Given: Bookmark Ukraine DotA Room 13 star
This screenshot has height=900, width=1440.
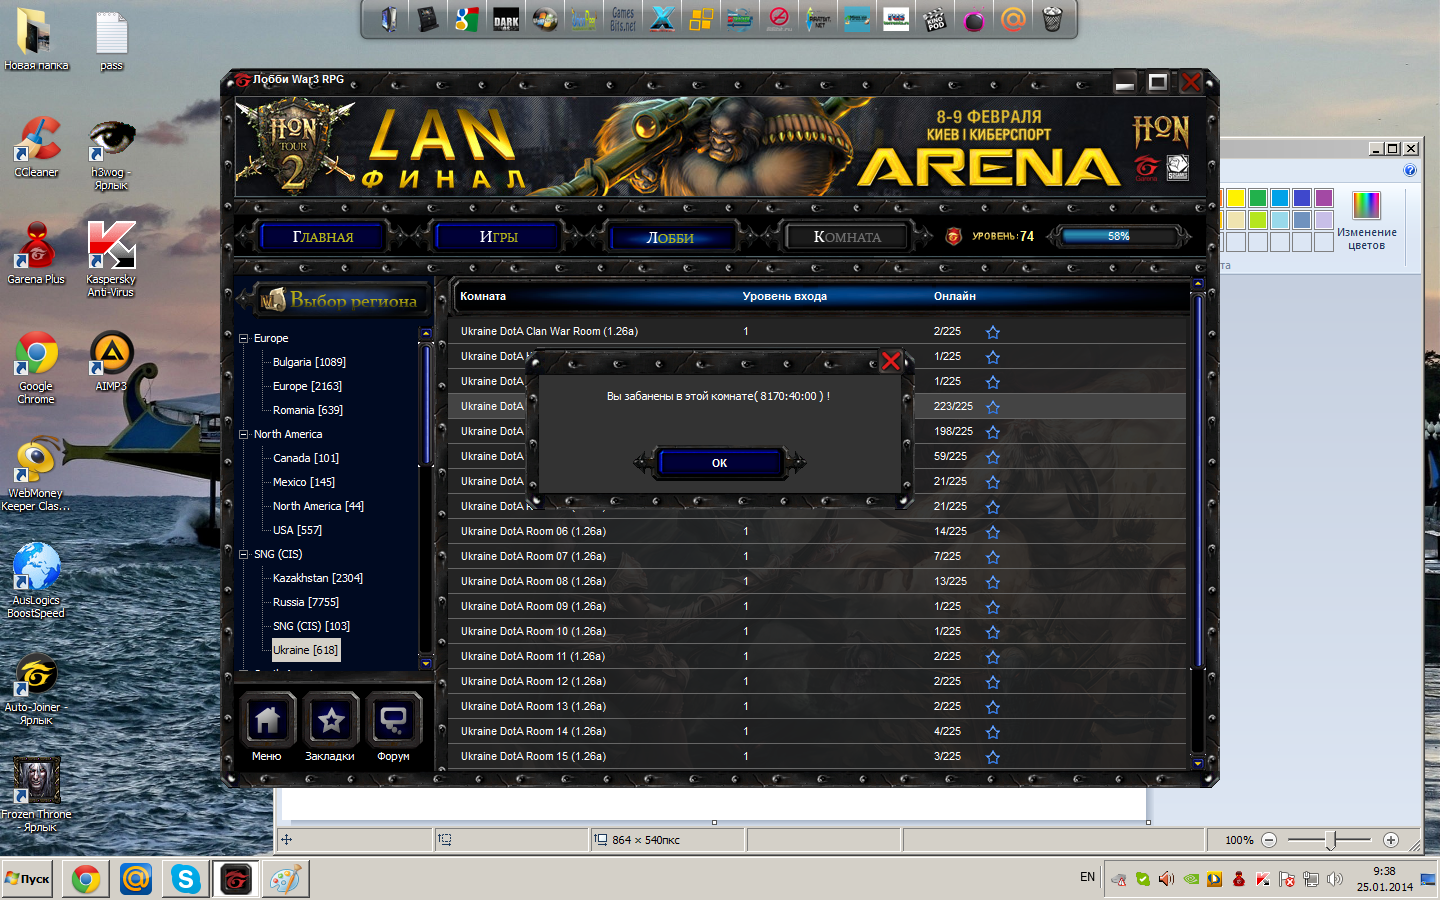Looking at the screenshot, I should pos(993,707).
